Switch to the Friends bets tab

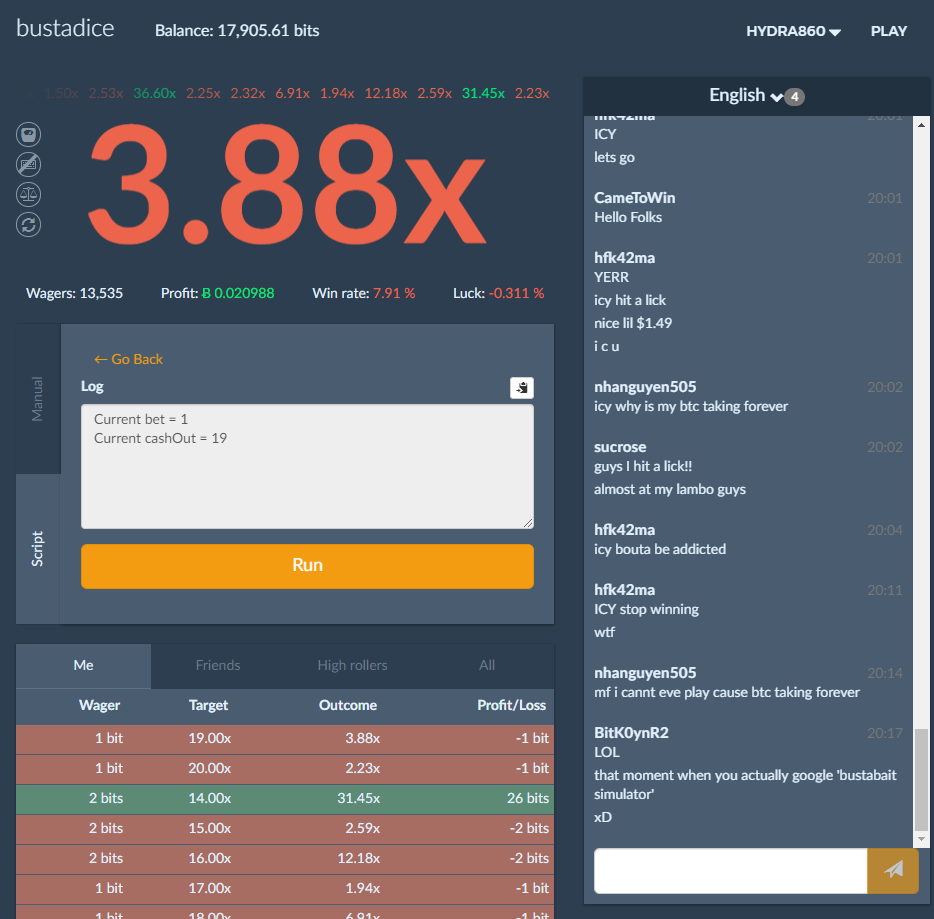(218, 665)
